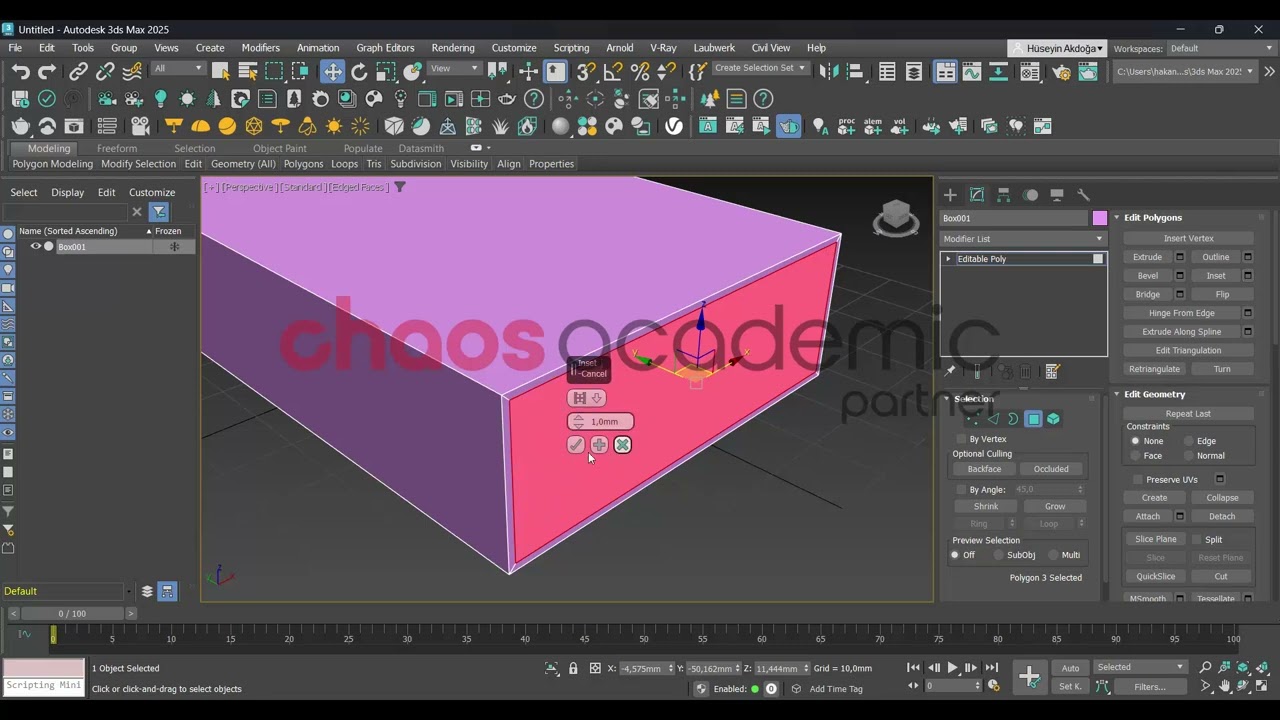The image size is (1280, 720).
Task: Toggle the 3D Snaps icon
Action: click(x=586, y=71)
